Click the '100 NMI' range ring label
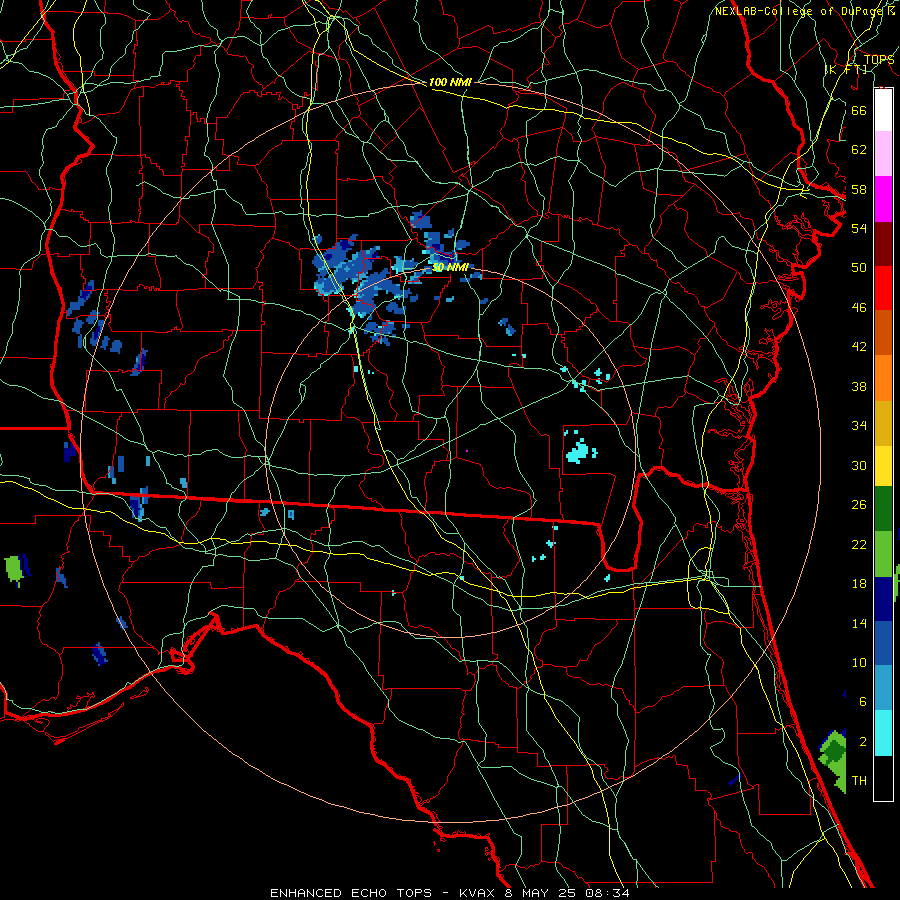 click(x=450, y=82)
